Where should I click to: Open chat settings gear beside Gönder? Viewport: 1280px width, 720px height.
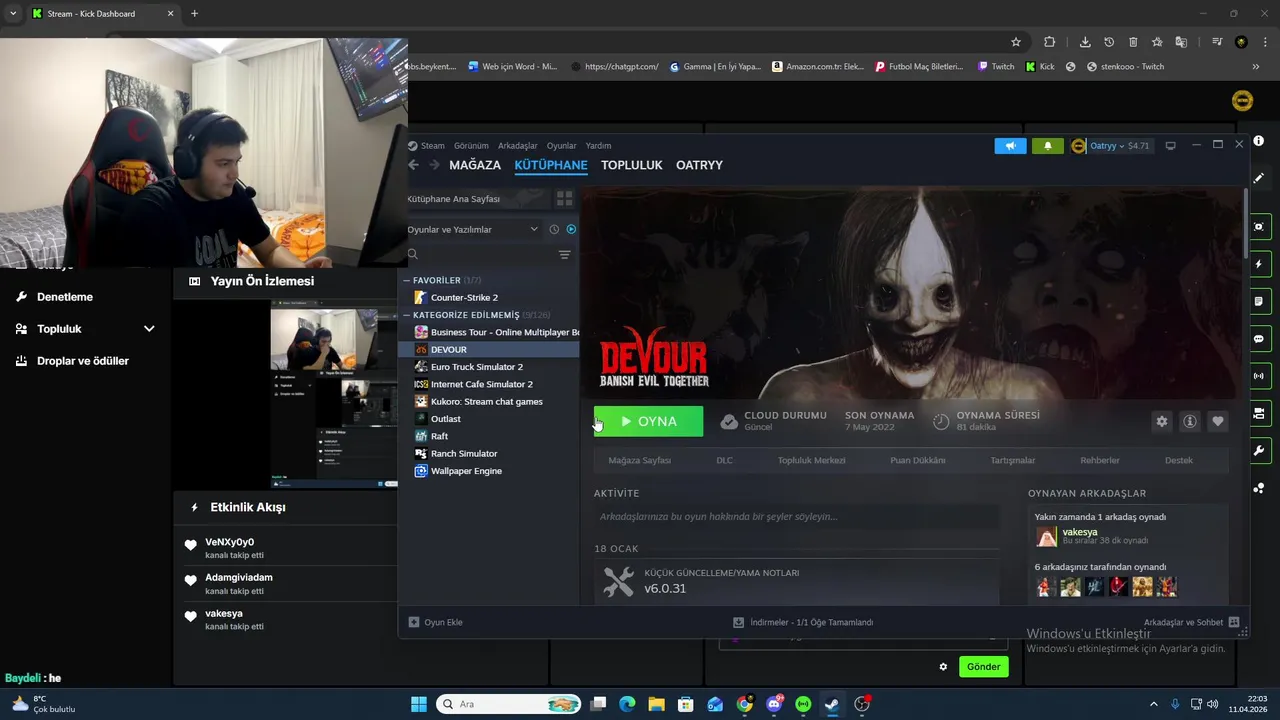click(x=942, y=667)
